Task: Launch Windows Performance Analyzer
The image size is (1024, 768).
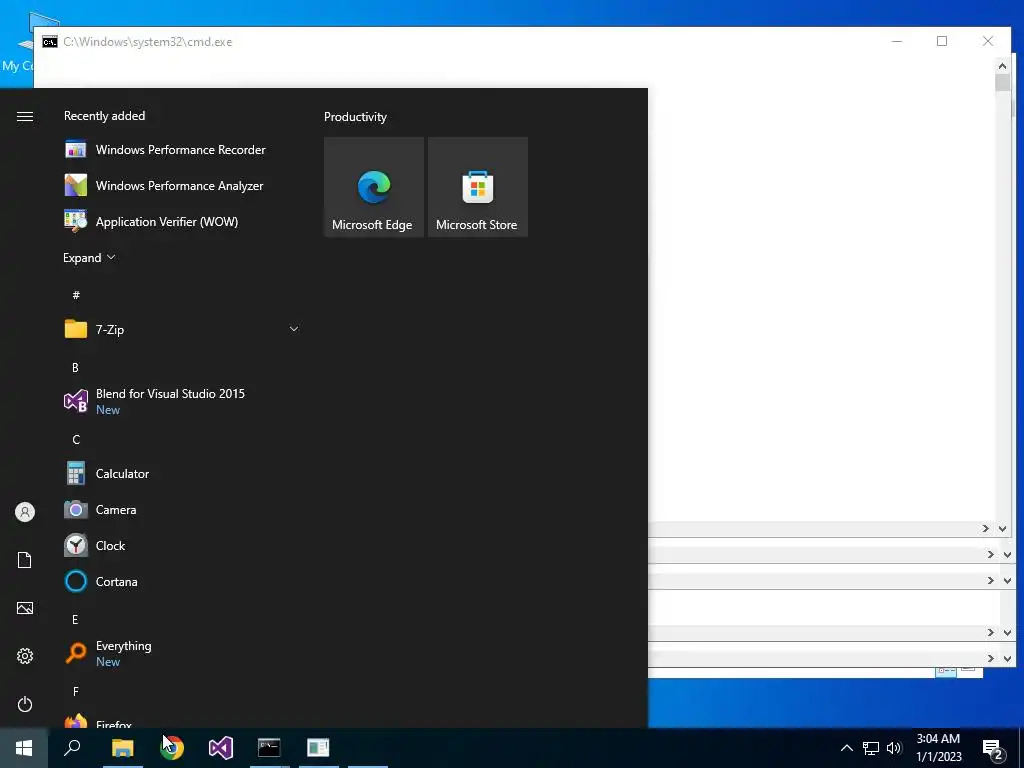Action: (x=181, y=185)
